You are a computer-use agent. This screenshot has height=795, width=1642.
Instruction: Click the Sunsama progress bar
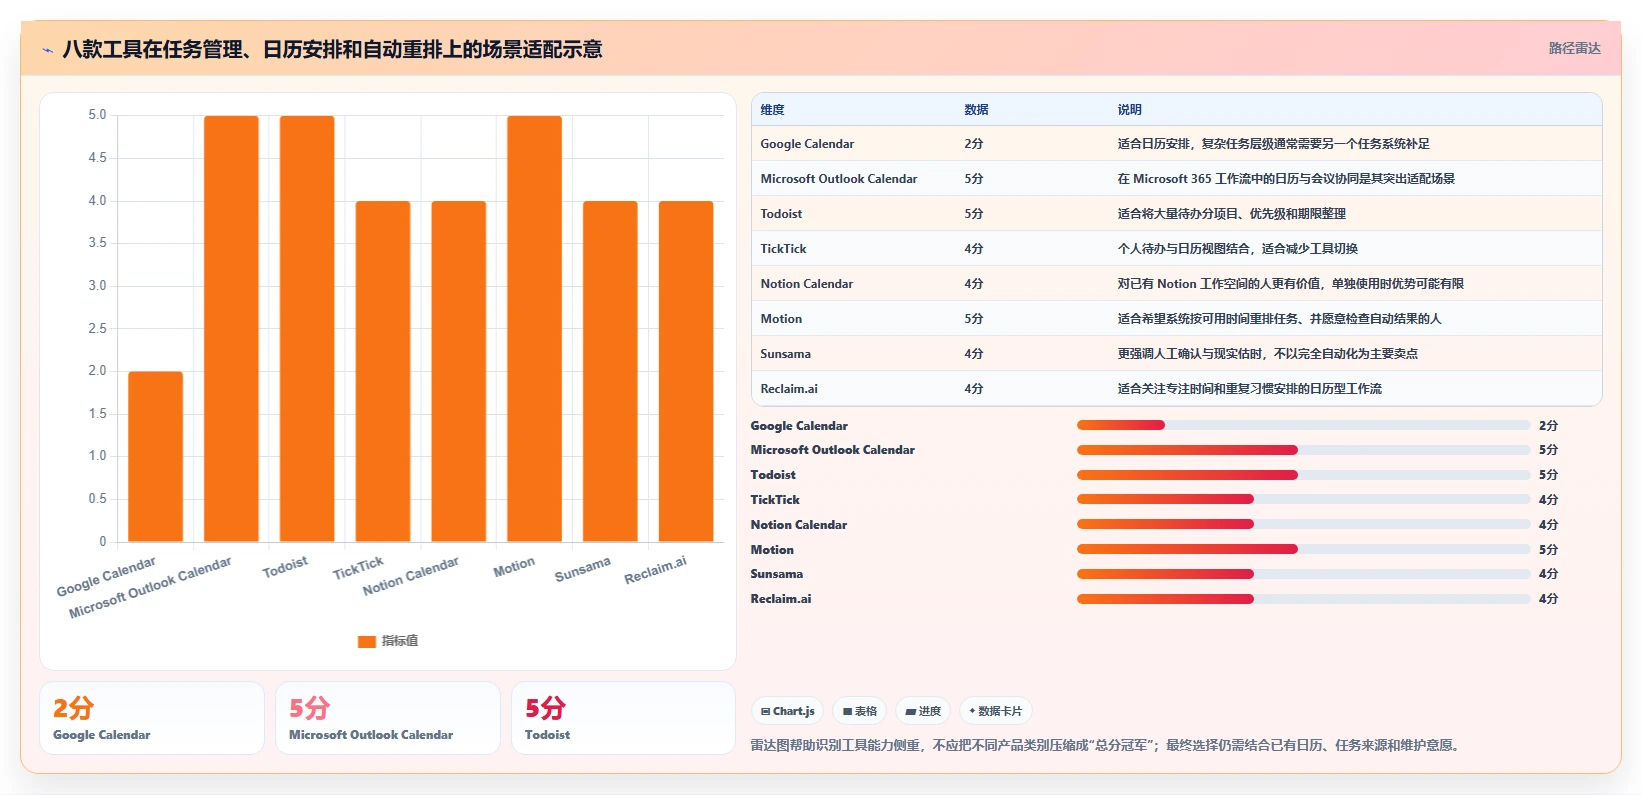point(1303,574)
